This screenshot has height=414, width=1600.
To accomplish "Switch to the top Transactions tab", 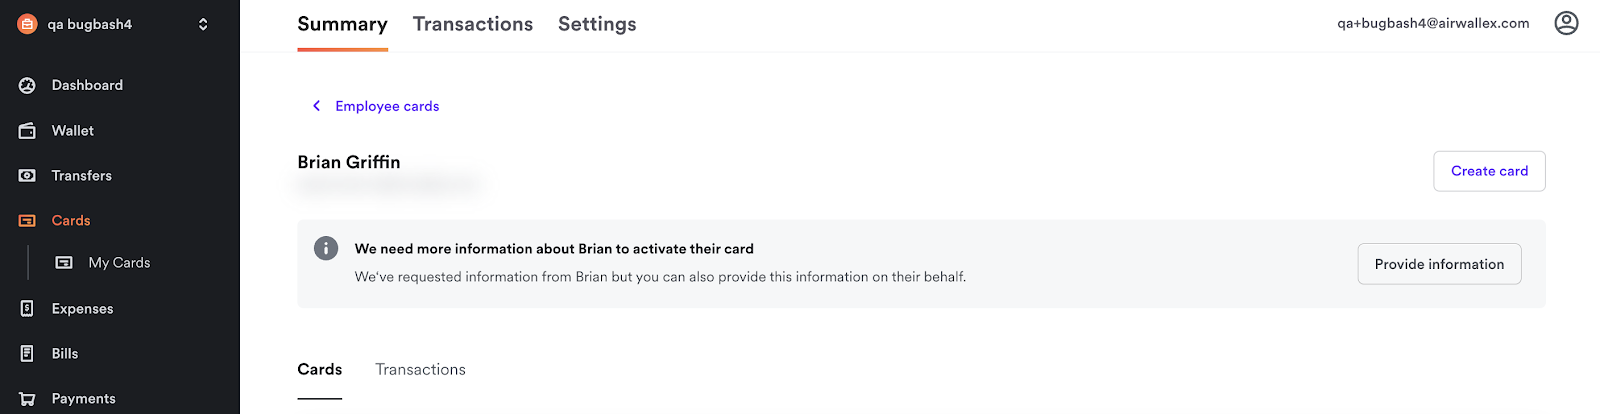I will pos(473,24).
